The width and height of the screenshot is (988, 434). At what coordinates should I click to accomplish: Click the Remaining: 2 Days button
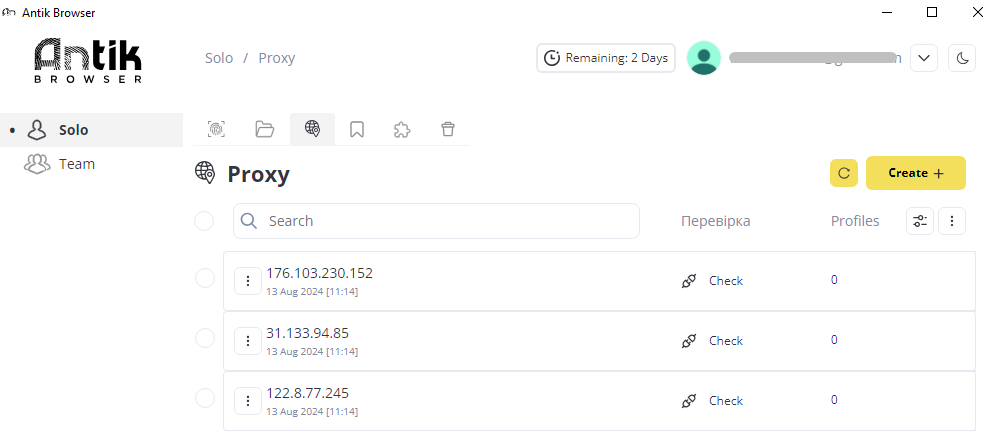click(606, 58)
